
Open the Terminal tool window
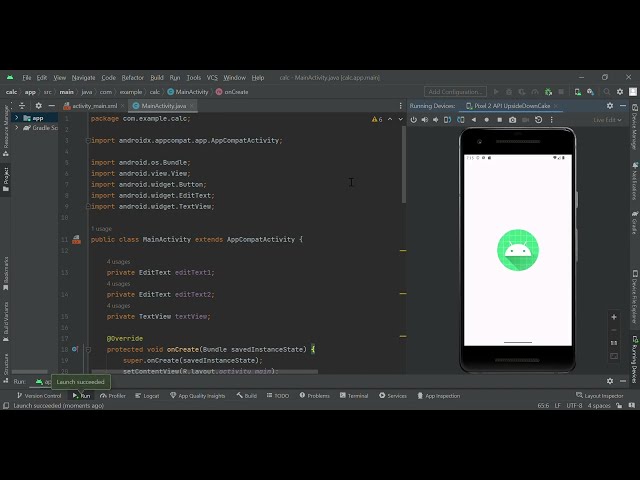coord(354,396)
